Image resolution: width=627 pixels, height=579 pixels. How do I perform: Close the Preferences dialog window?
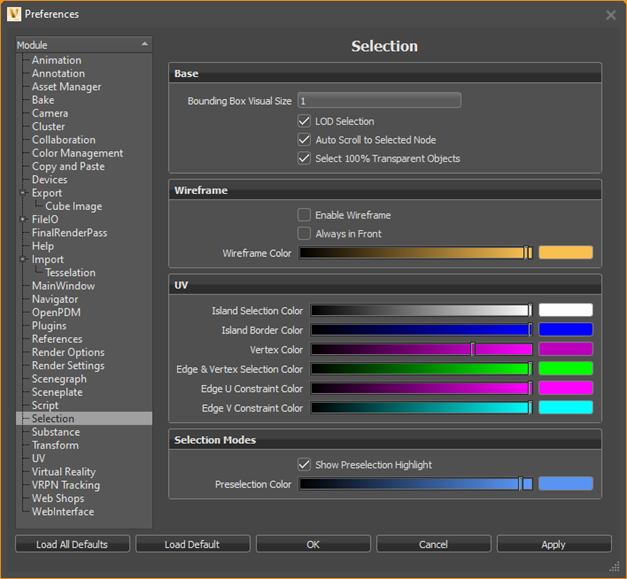coord(611,15)
